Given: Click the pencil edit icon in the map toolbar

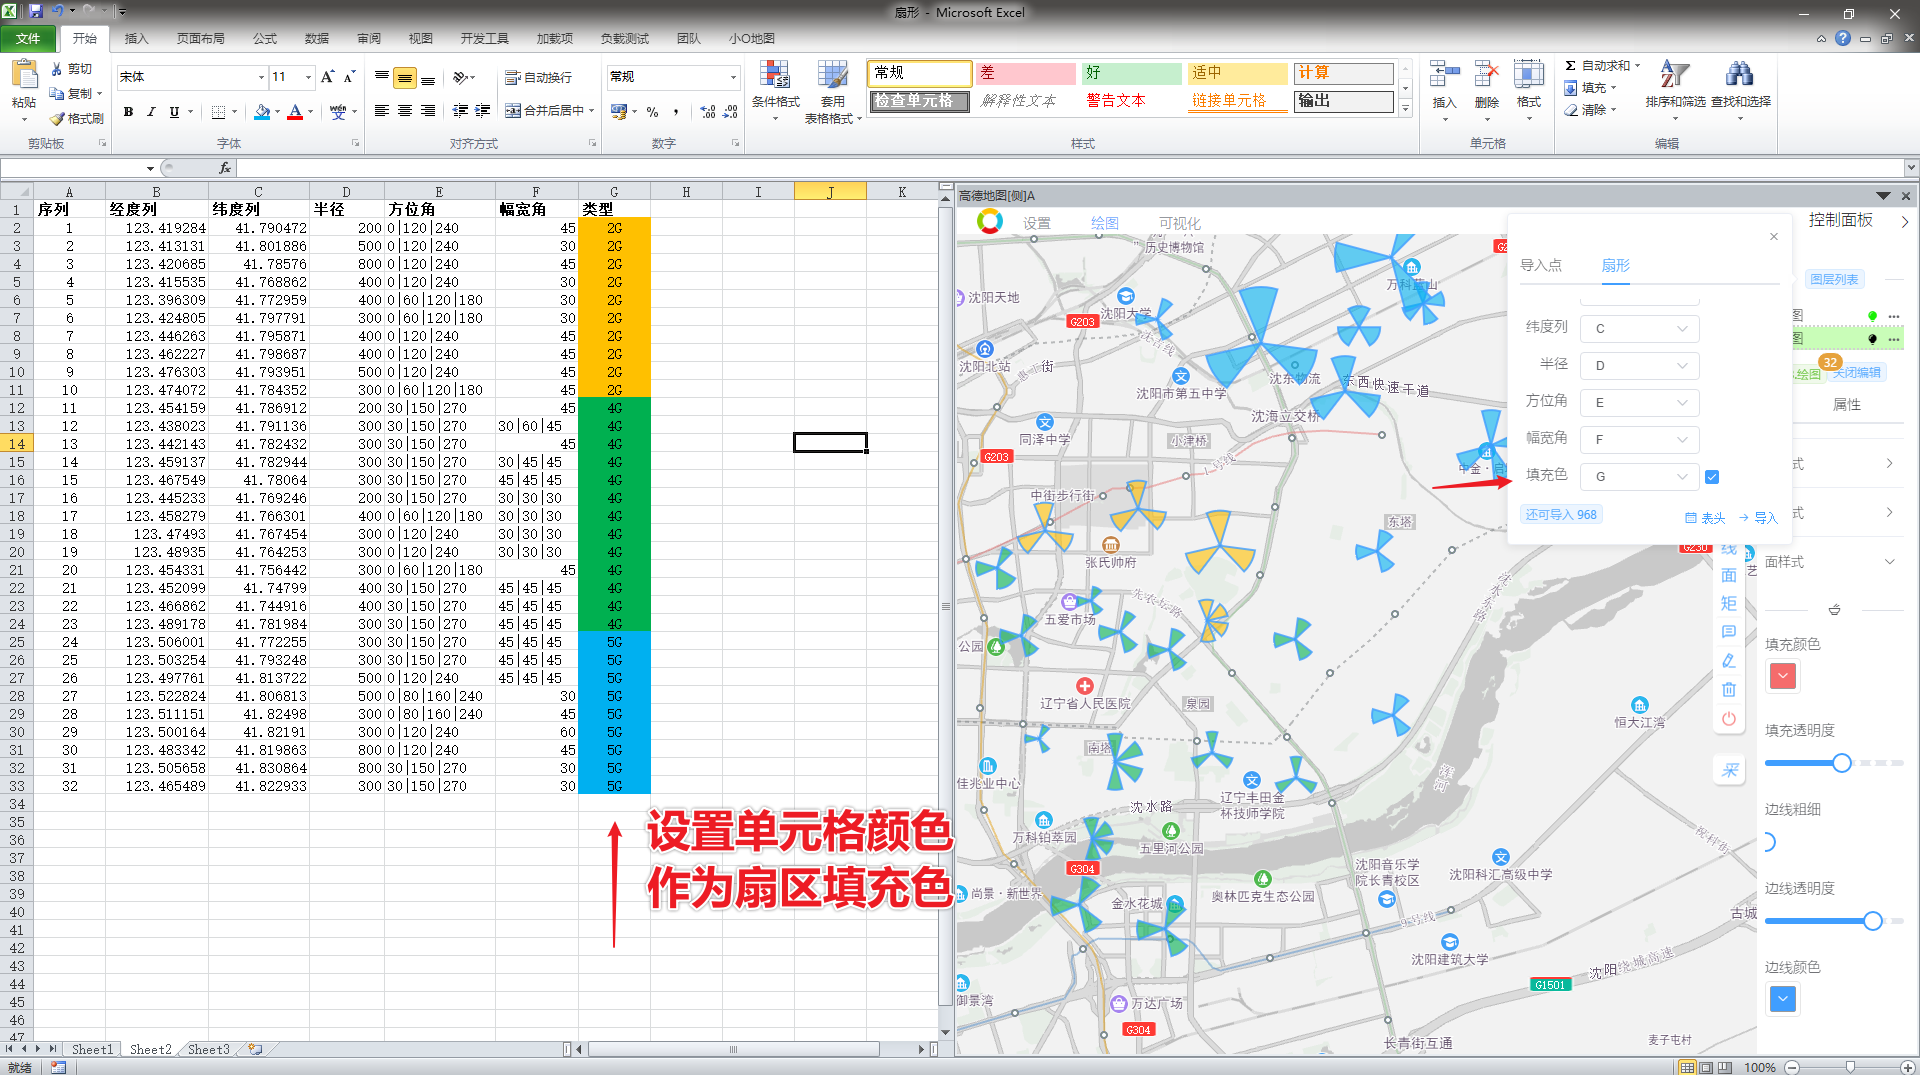Looking at the screenshot, I should pyautogui.click(x=1729, y=661).
